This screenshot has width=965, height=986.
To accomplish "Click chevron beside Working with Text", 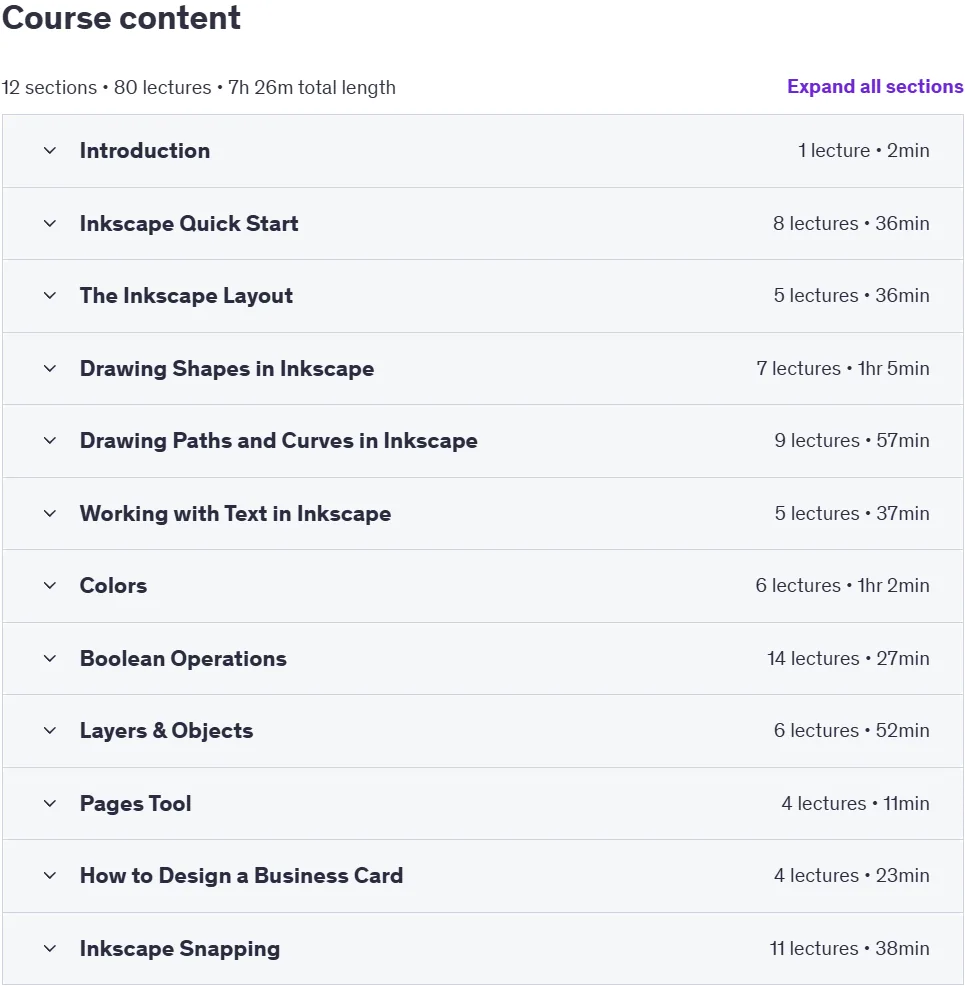I will [50, 514].
